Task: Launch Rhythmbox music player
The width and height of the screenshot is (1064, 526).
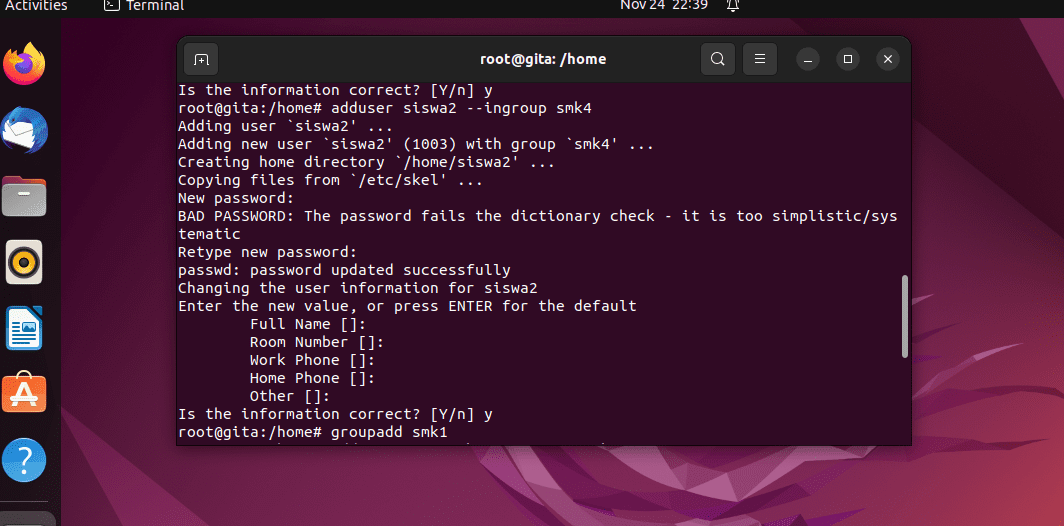Action: tap(24, 262)
